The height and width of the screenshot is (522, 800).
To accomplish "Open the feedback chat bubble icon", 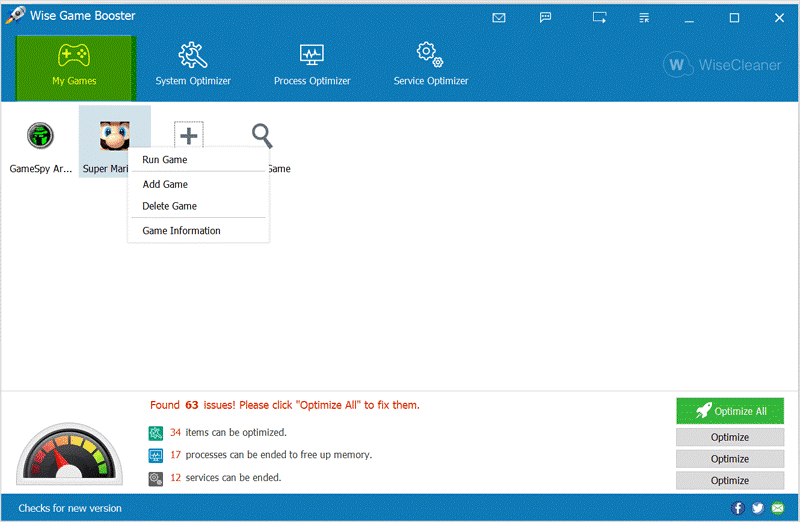I will [x=545, y=18].
